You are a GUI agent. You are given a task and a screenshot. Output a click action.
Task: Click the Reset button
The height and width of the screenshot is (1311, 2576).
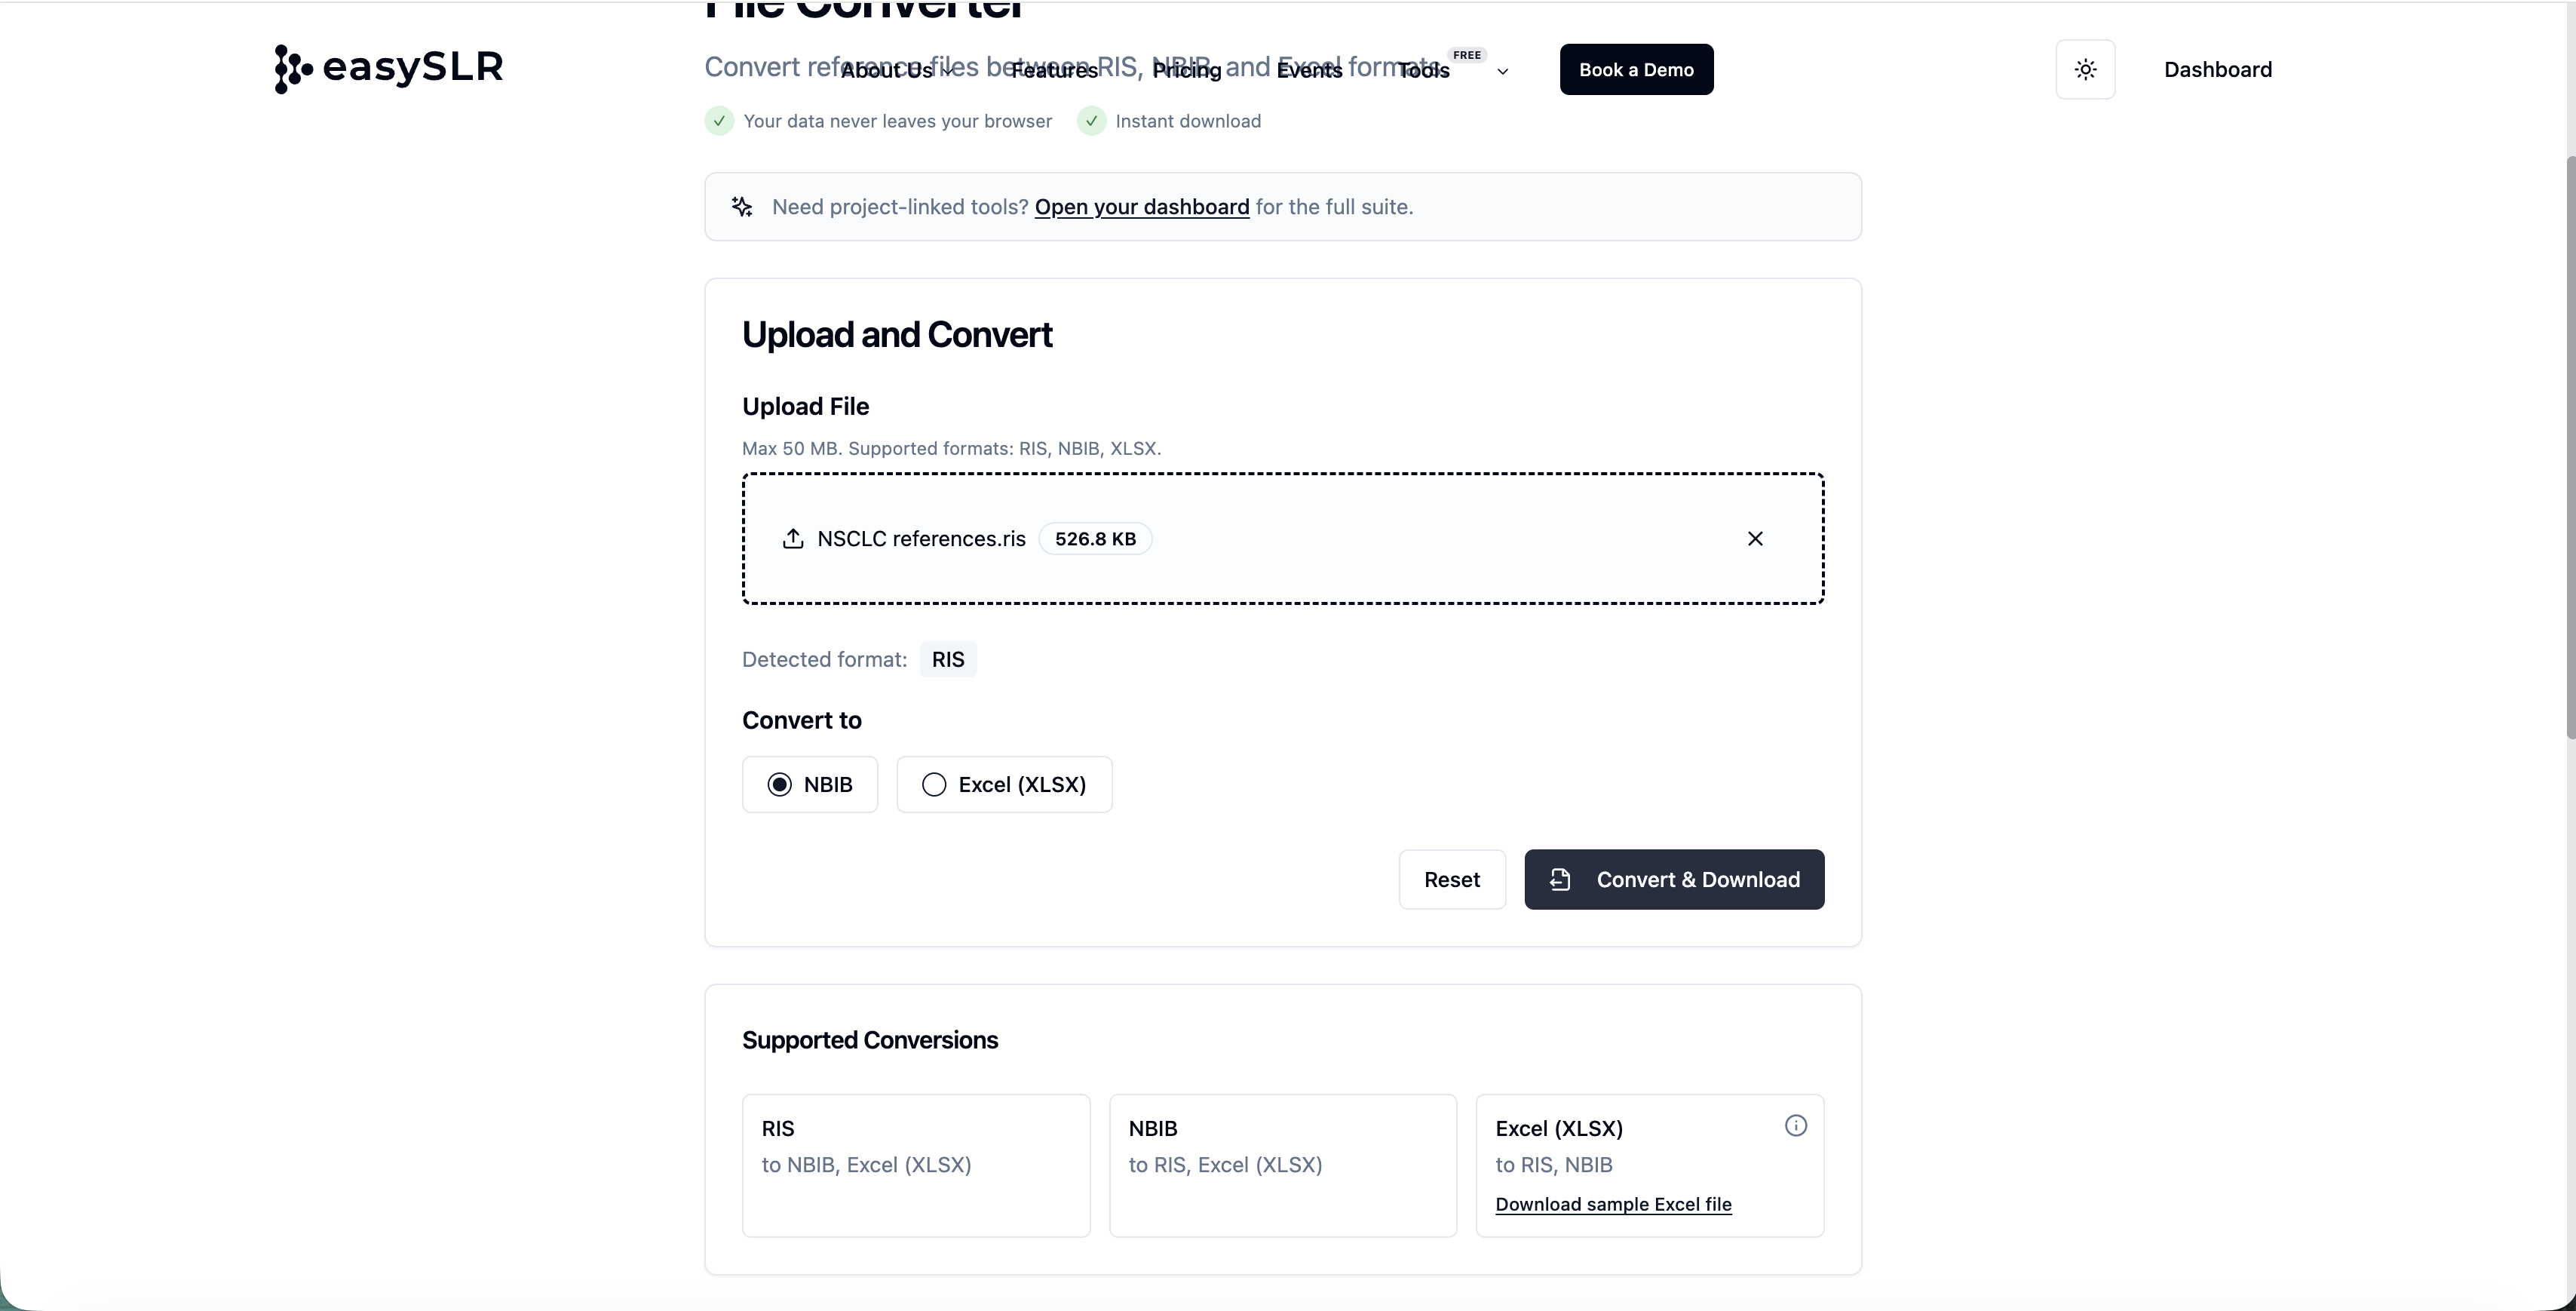click(x=1452, y=880)
